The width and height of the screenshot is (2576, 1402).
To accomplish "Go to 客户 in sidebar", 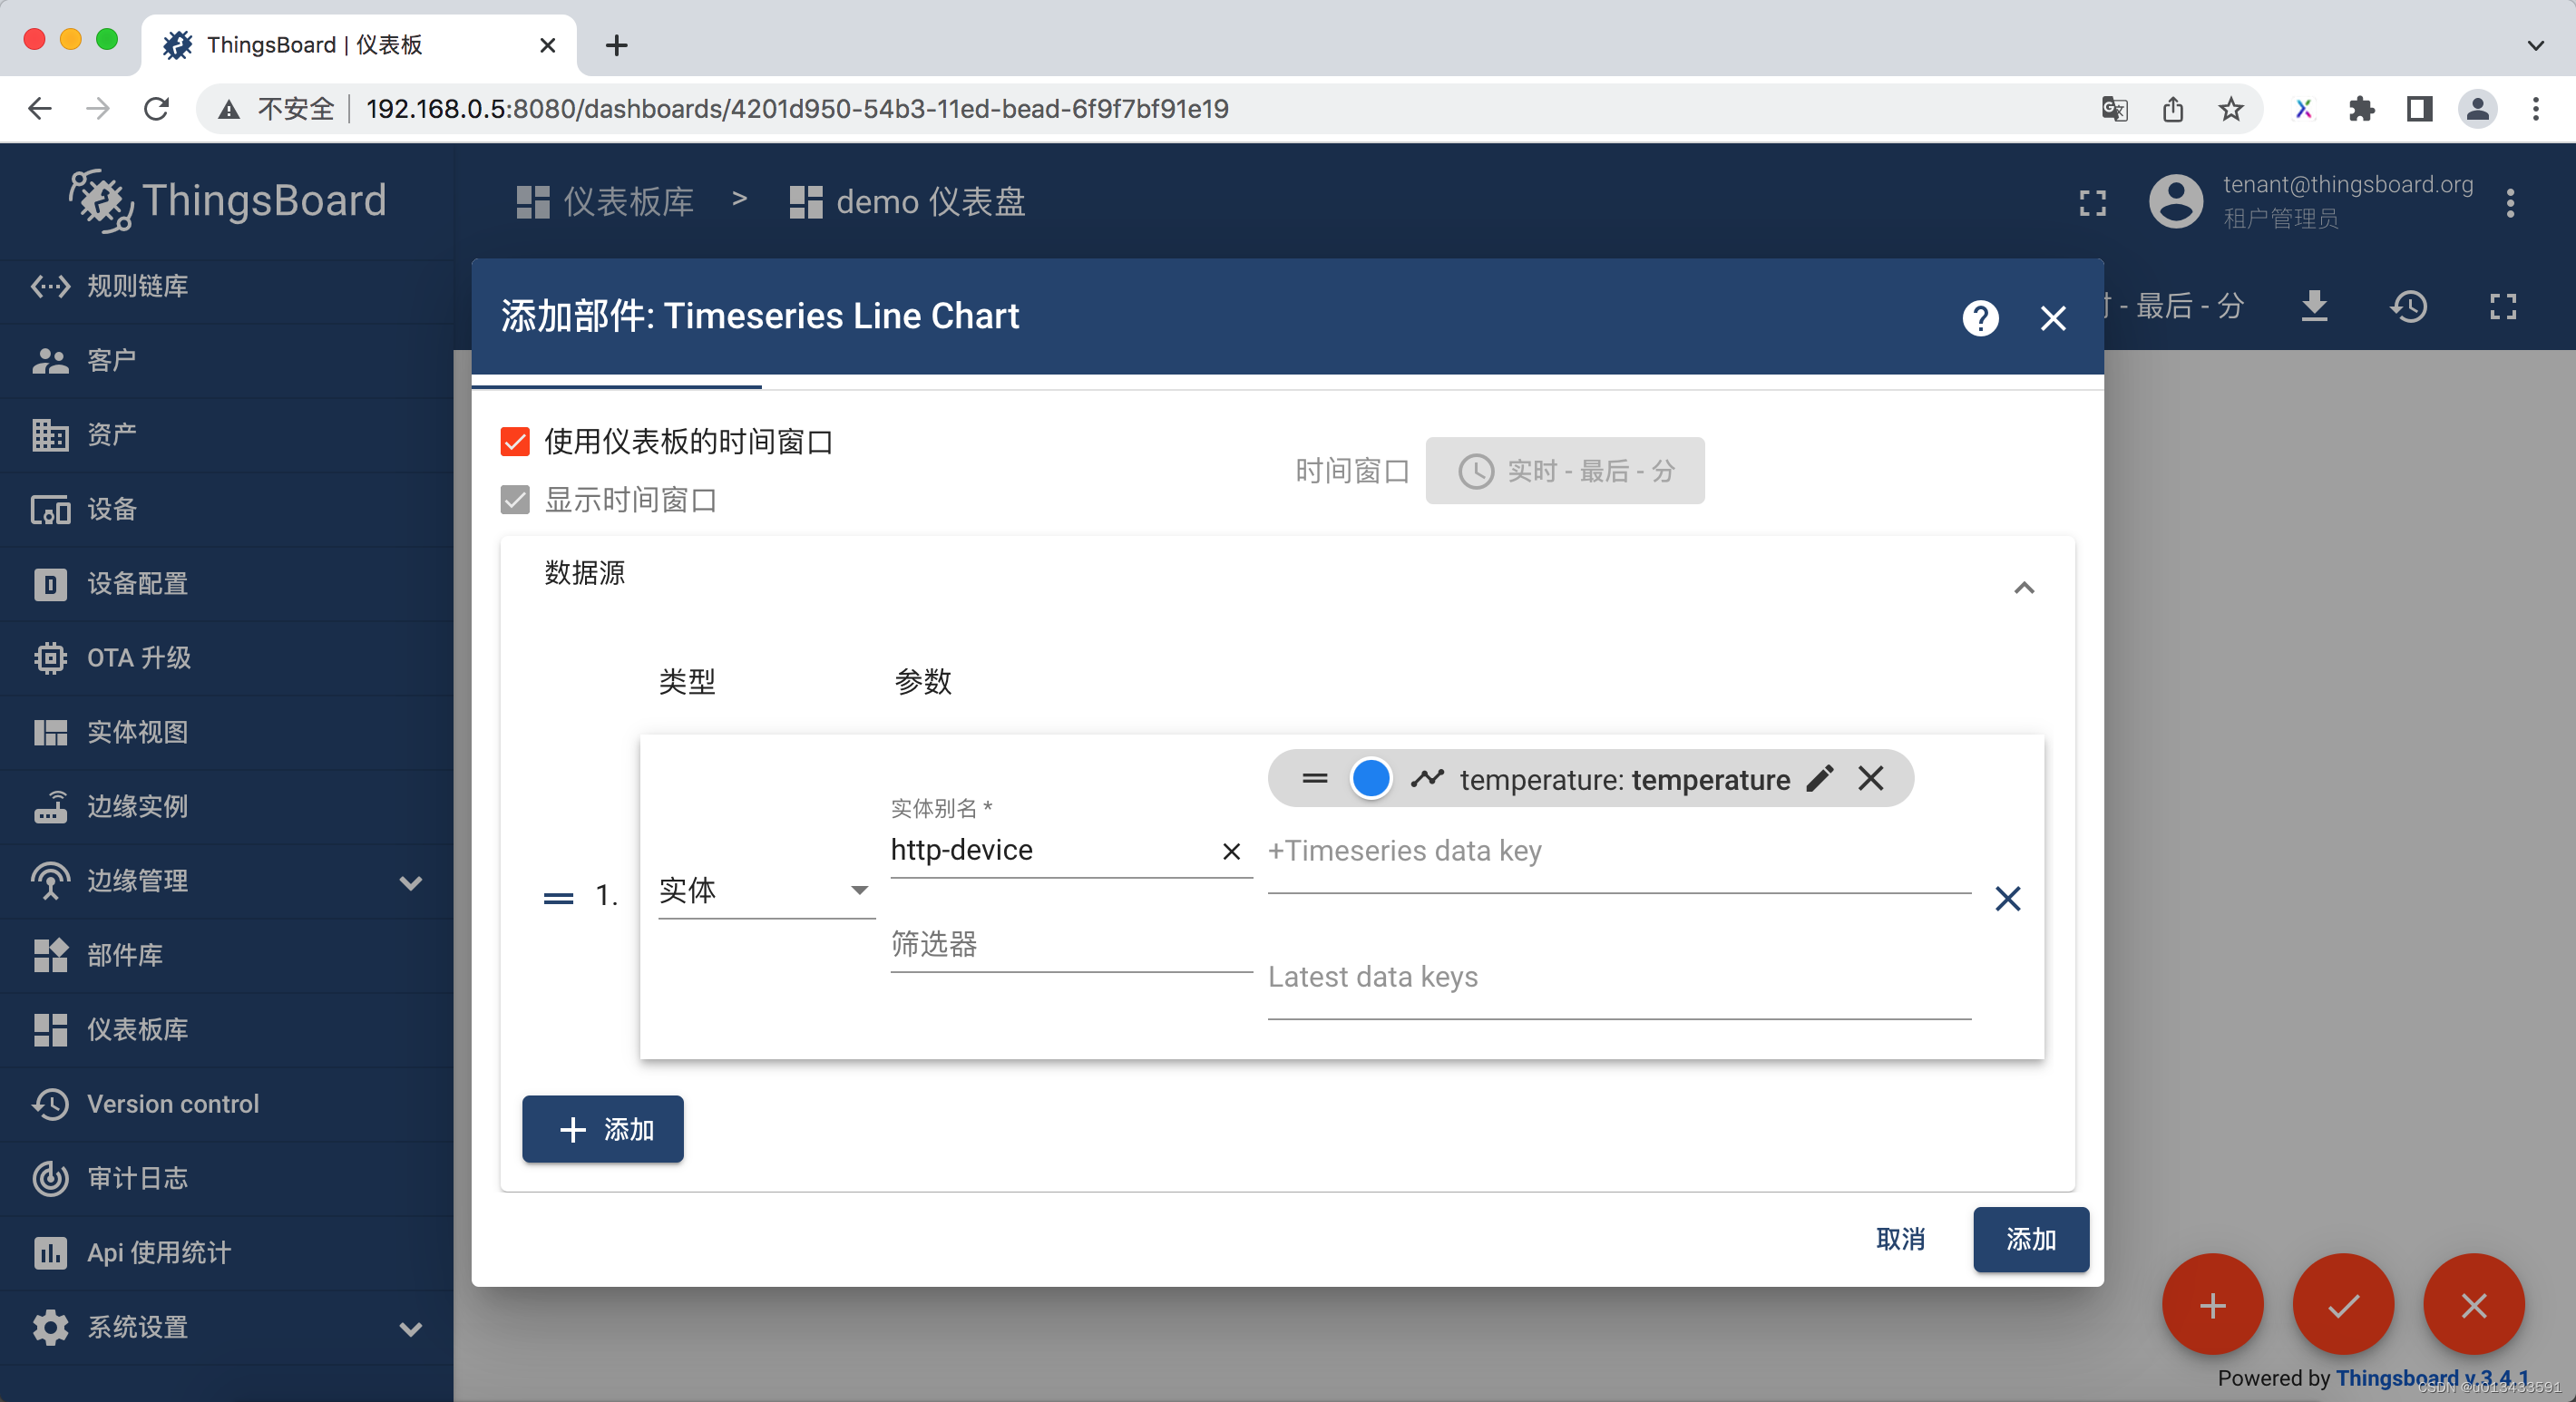I will point(226,360).
